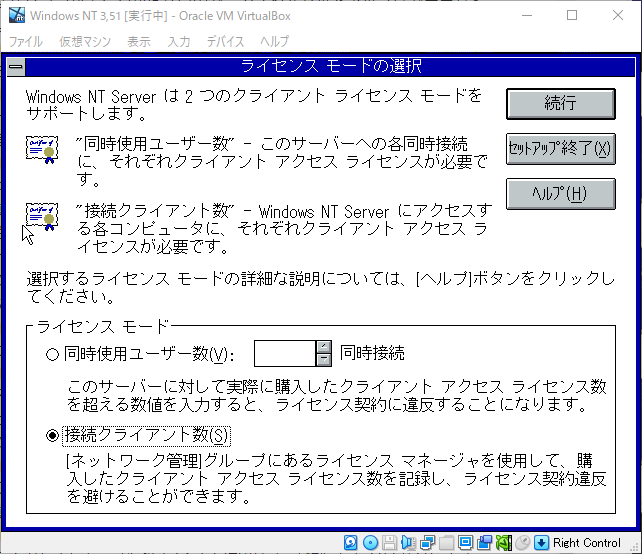642x554 pixels.
Task: Open the ヘルプ menu in VirtualBox menu bar
Action: click(275, 41)
